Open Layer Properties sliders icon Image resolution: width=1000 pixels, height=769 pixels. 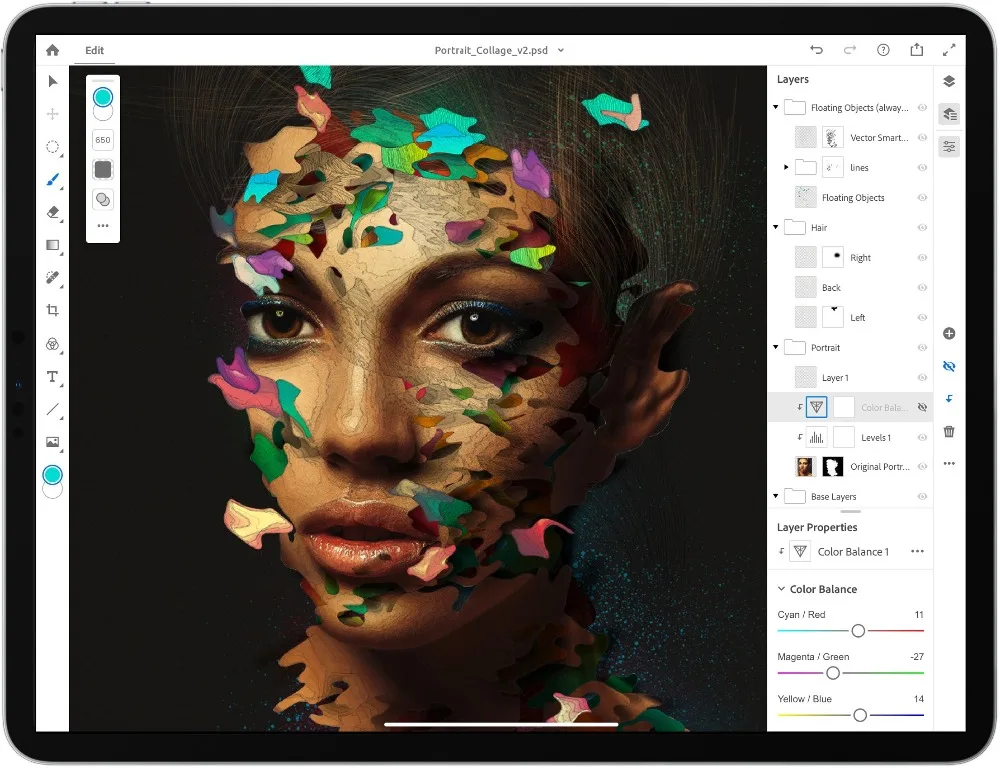pyautogui.click(x=950, y=147)
